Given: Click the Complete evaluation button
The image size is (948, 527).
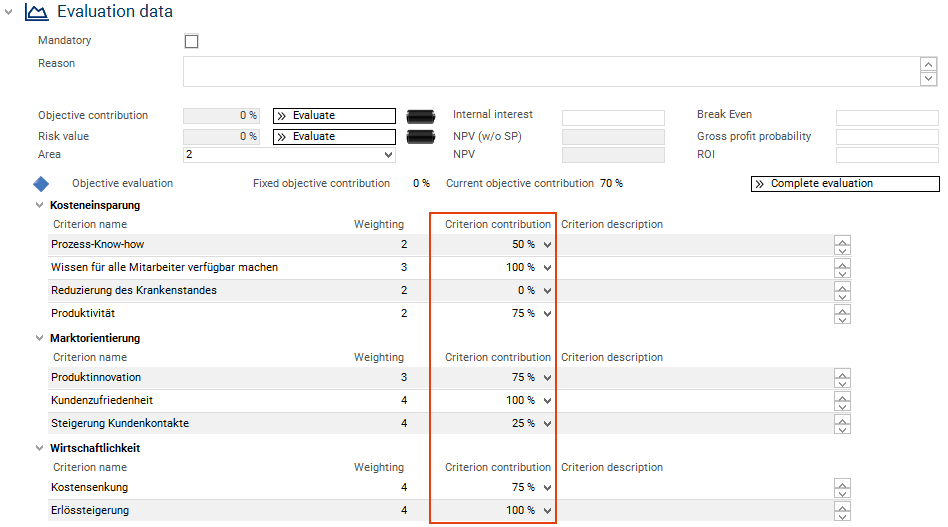Looking at the screenshot, I should click(x=845, y=184).
